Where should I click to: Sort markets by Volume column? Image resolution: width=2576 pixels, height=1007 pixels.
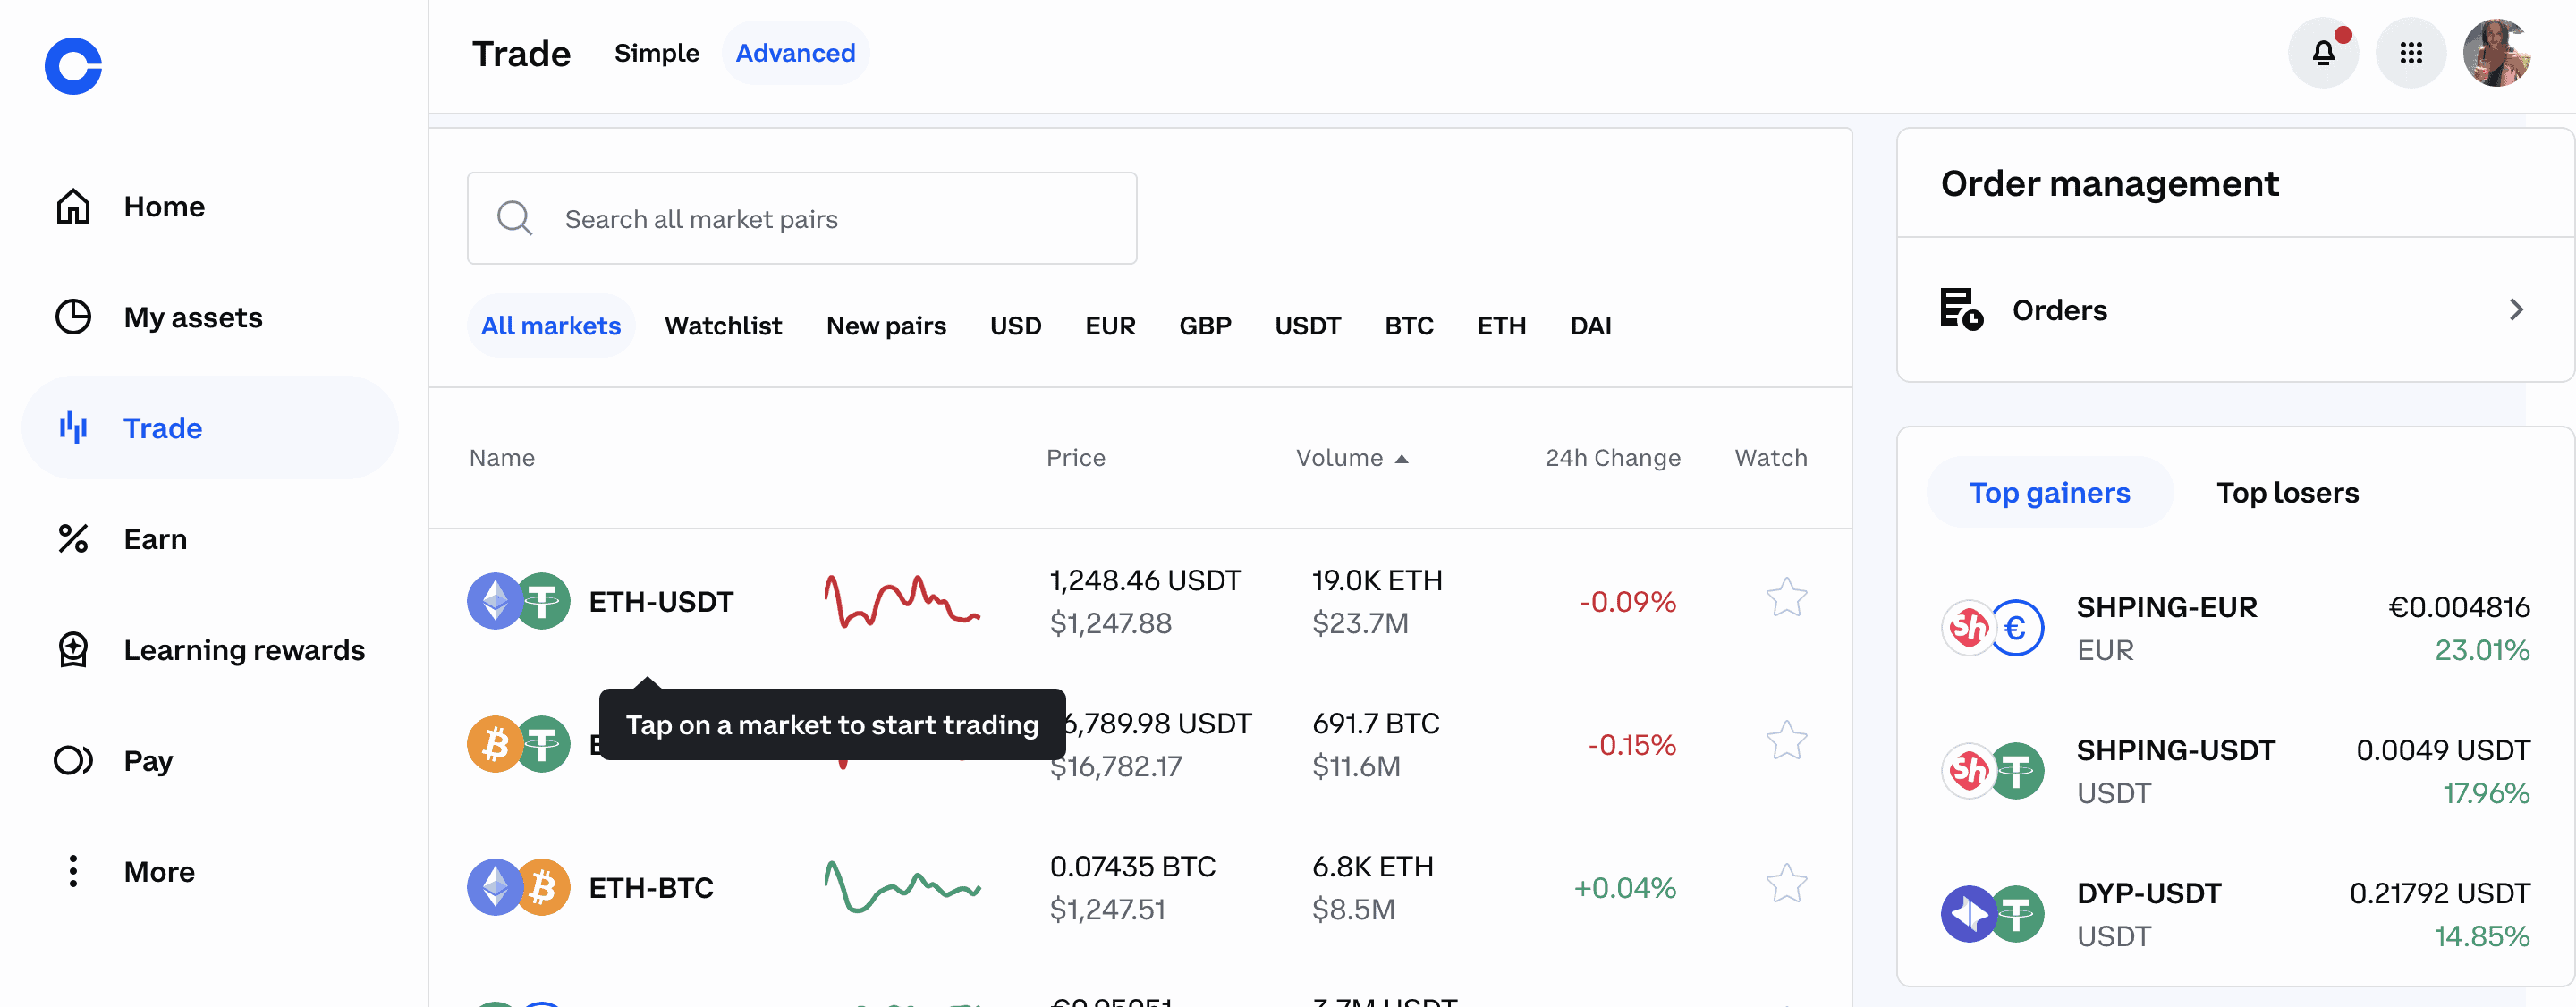(x=1352, y=458)
